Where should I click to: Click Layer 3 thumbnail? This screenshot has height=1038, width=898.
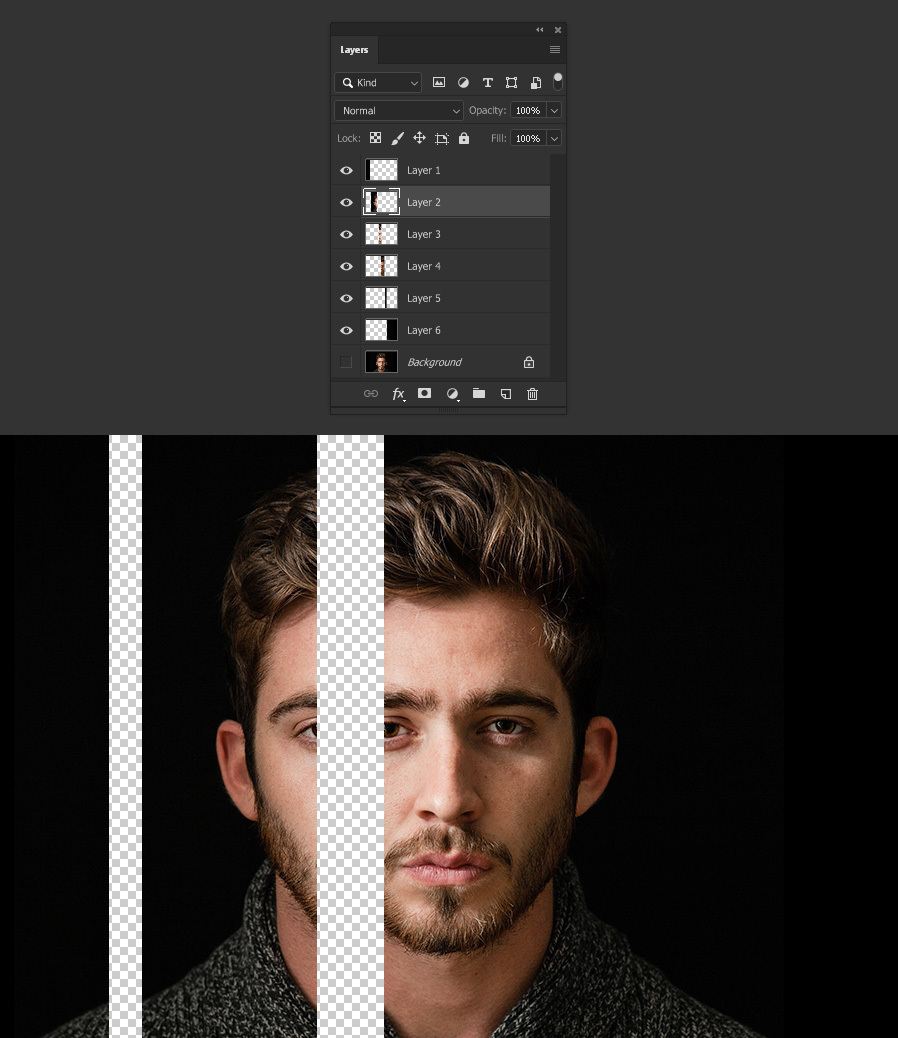coord(381,234)
